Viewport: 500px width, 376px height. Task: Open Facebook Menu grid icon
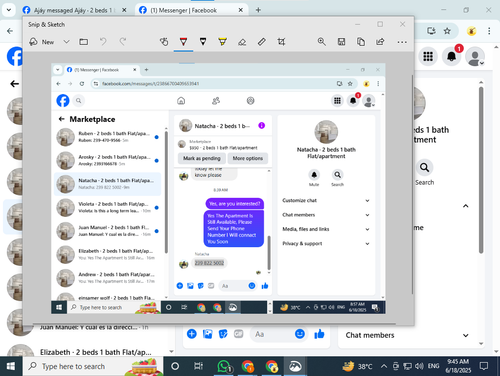428,56
